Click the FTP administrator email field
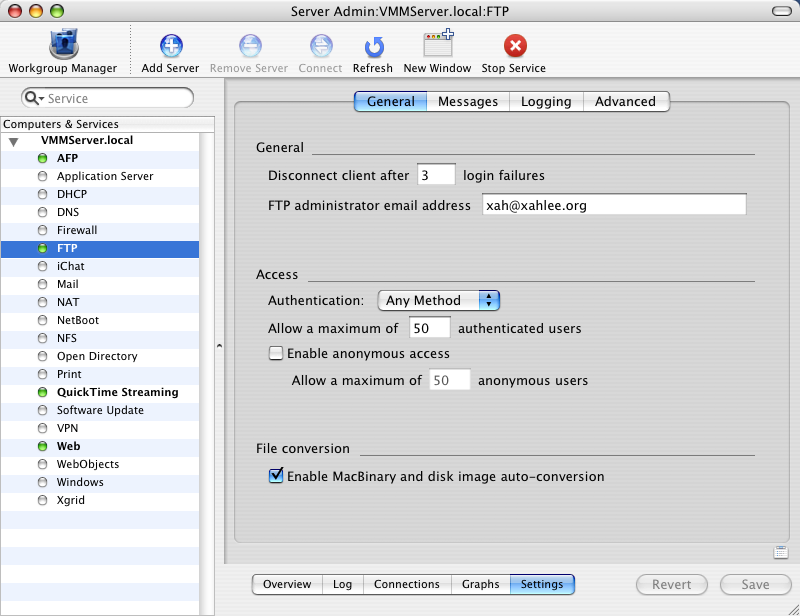800x616 pixels. click(x=614, y=204)
